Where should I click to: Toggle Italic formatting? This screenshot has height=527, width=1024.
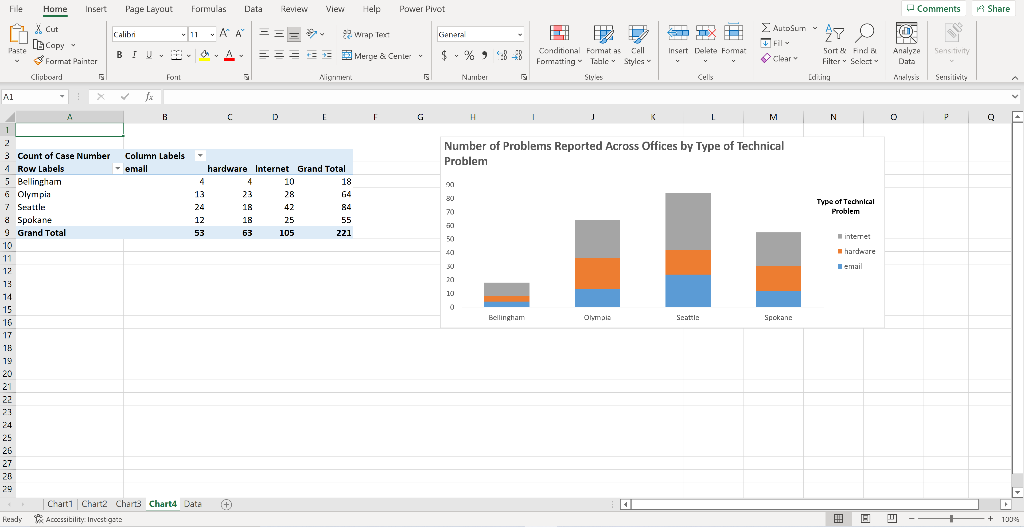point(134,56)
